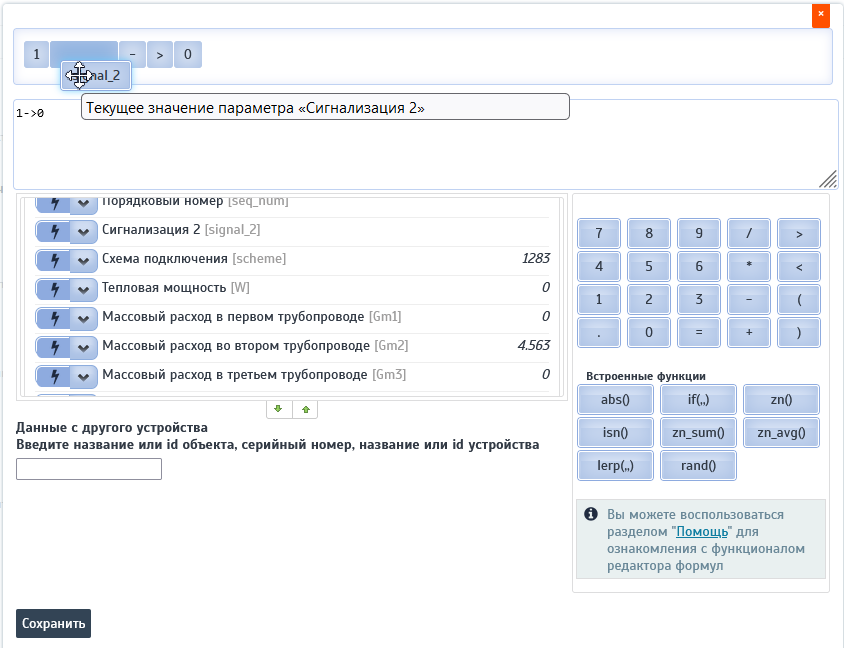844x648 pixels.
Task: Select the '0' token in formula bar
Action: [188, 54]
